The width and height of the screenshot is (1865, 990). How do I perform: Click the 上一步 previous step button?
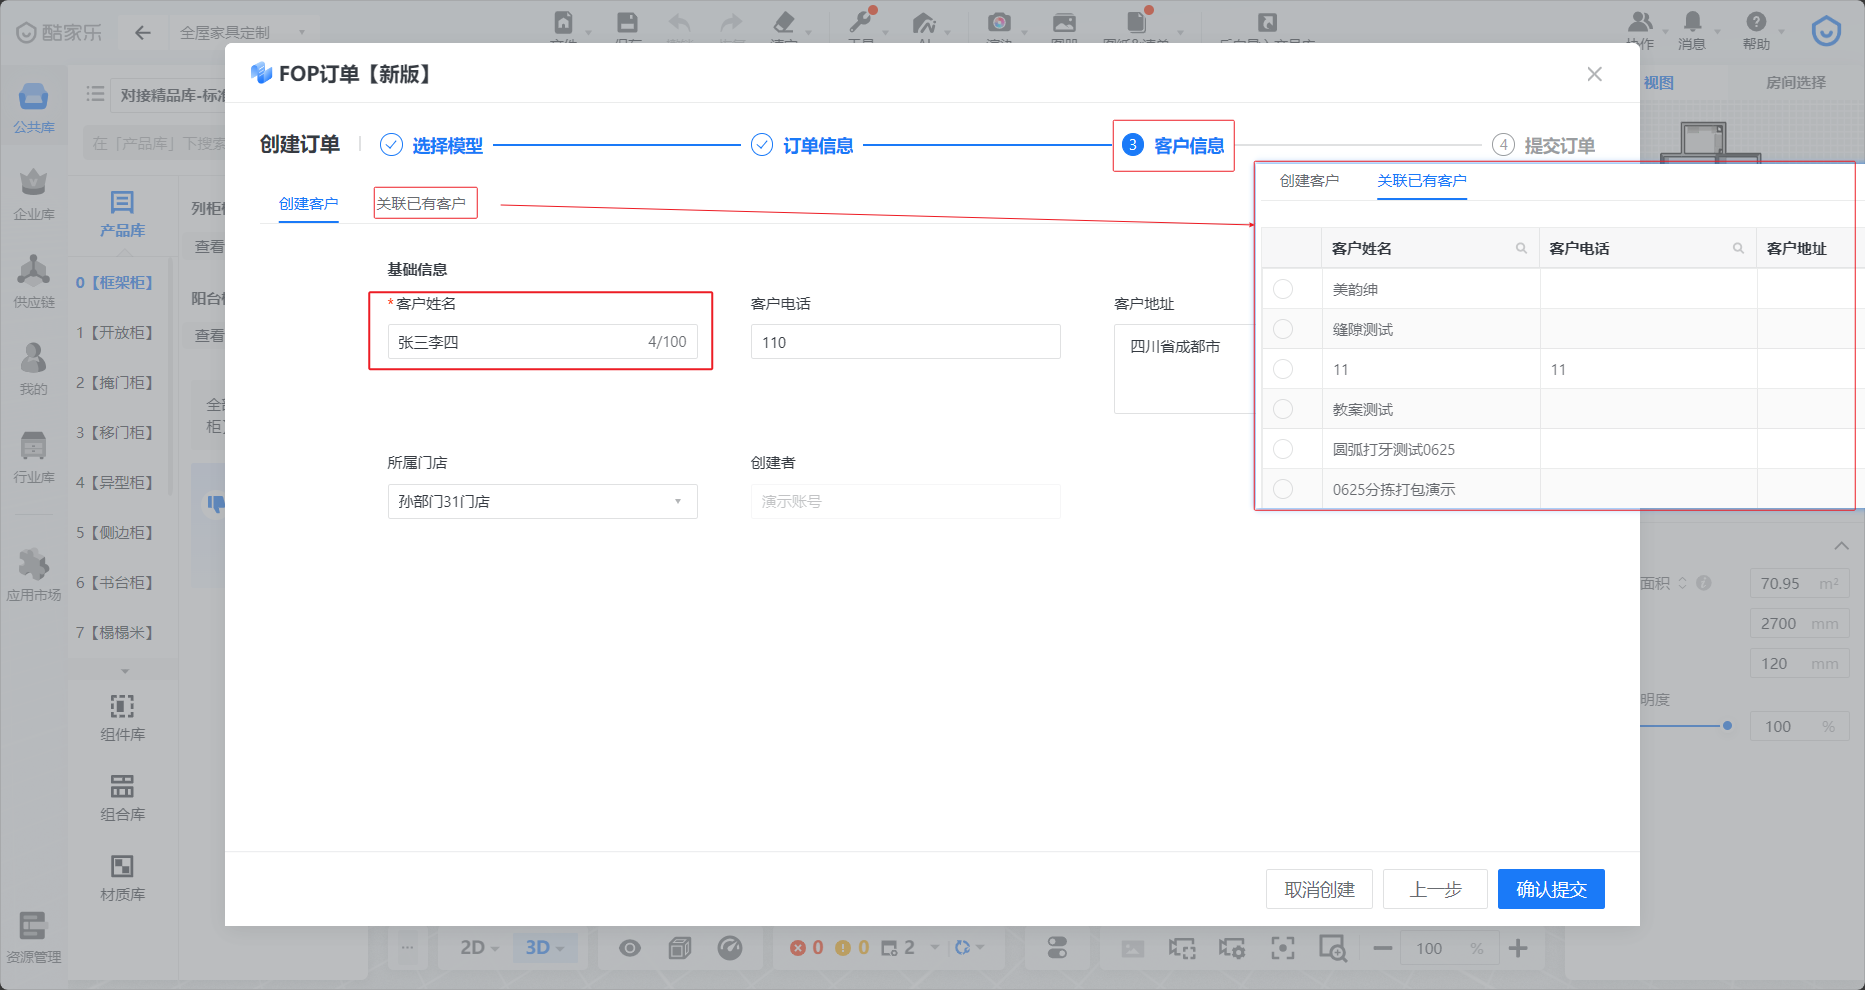[x=1435, y=889]
